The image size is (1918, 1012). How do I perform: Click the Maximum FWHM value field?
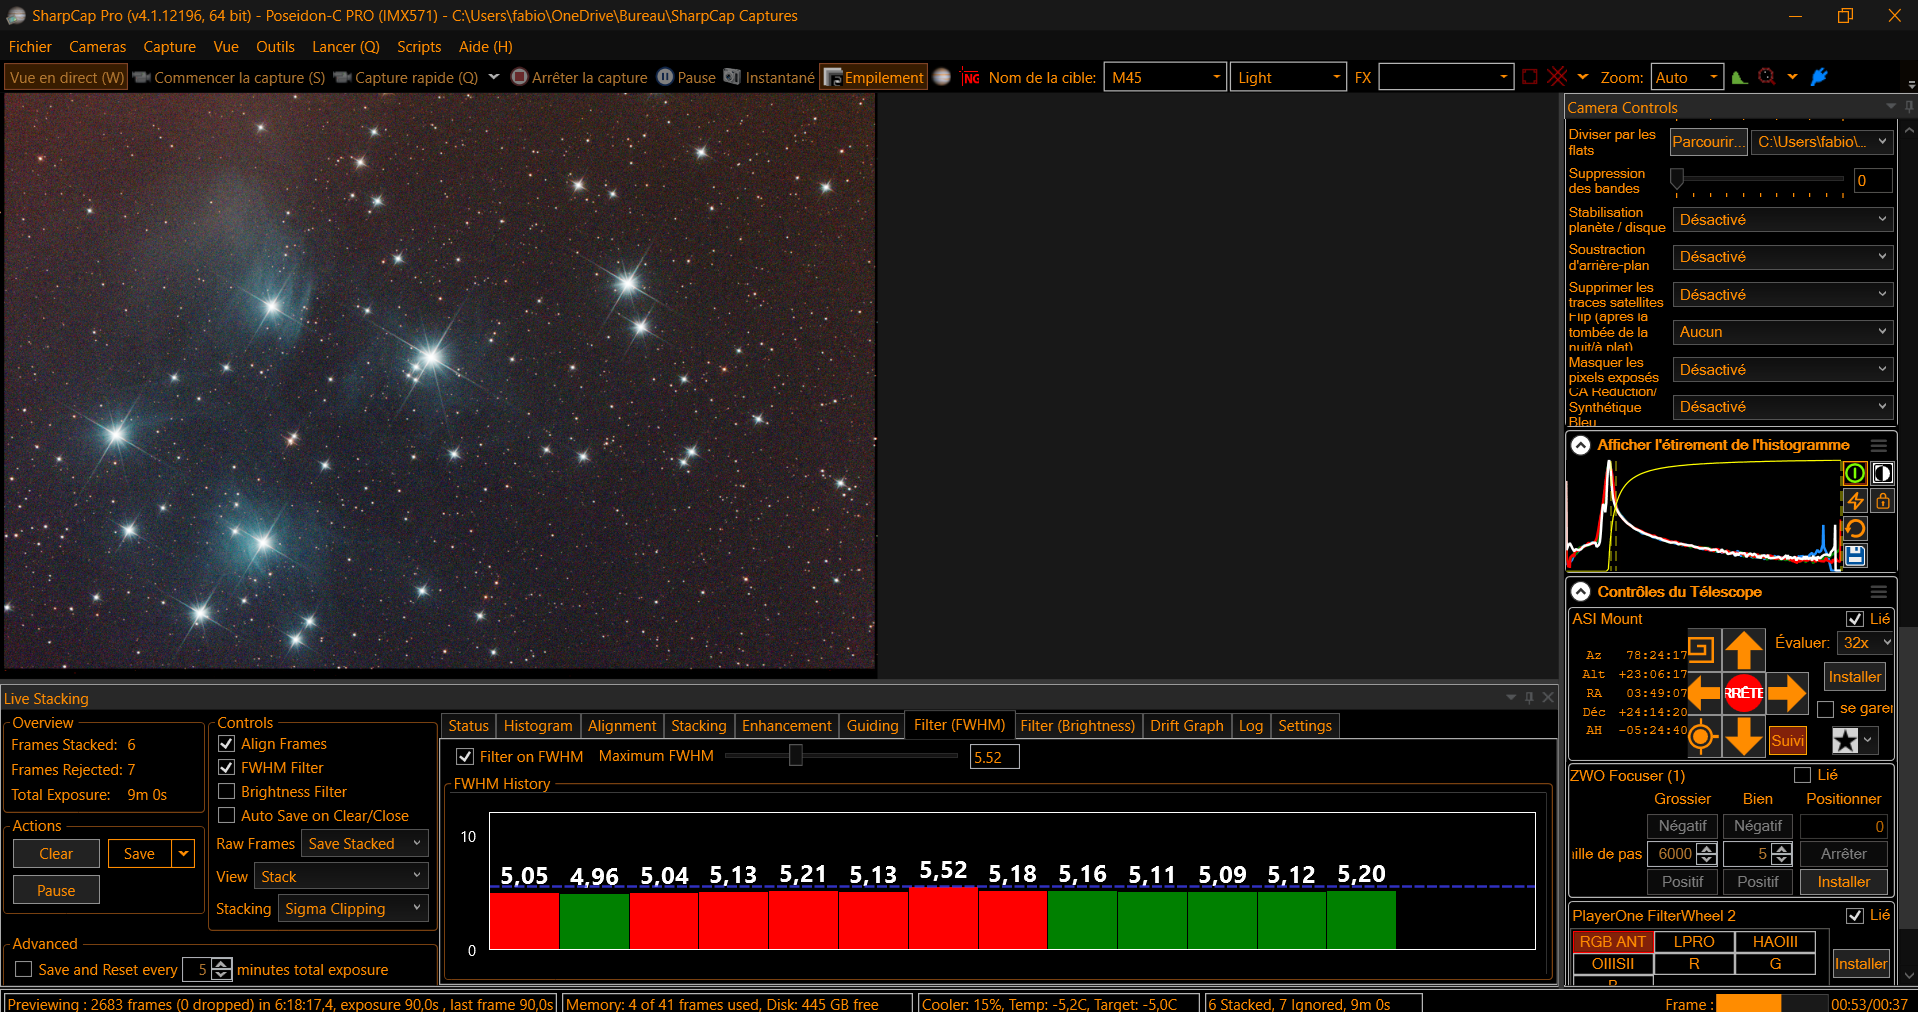tap(994, 757)
